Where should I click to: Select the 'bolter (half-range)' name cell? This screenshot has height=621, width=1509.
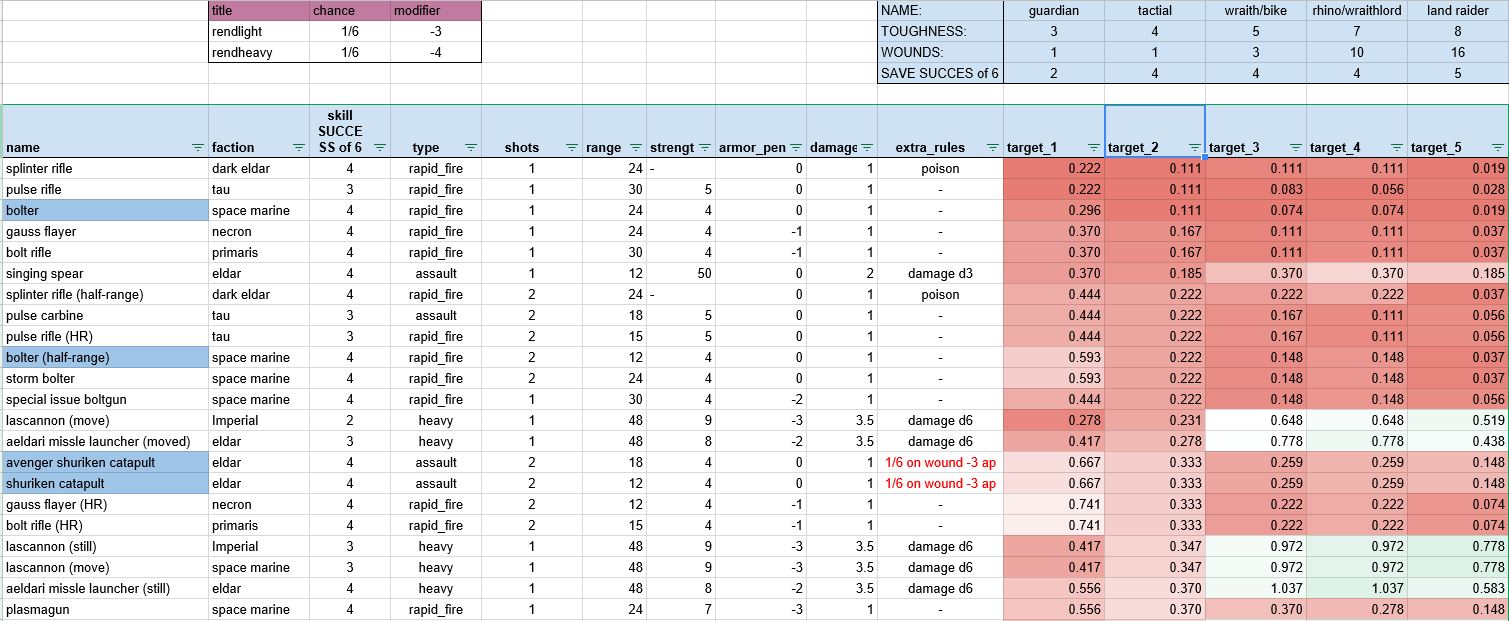point(105,357)
